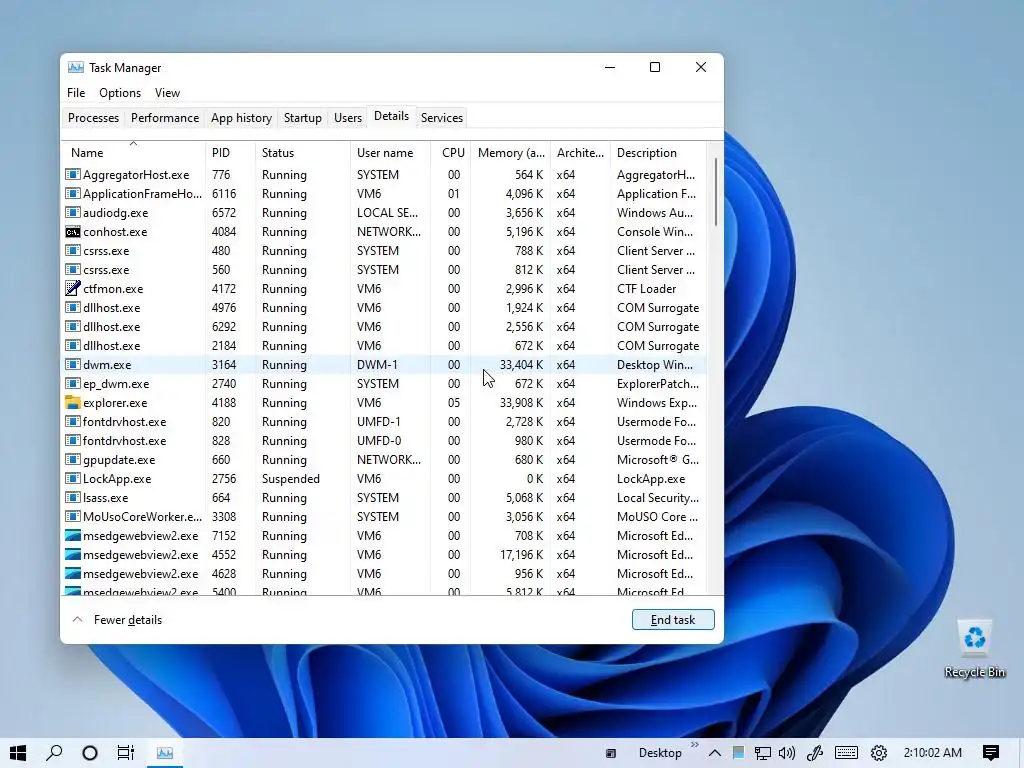Image resolution: width=1024 pixels, height=768 pixels.
Task: Click the lsass.exe process icon
Action: 72,498
